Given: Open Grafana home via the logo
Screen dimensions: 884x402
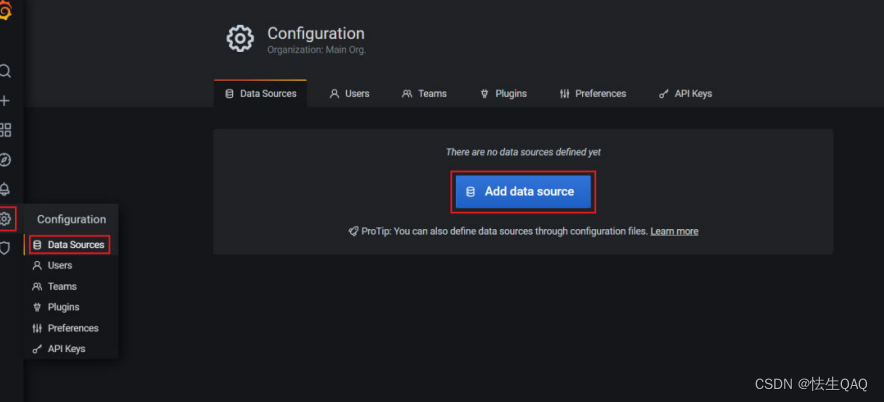Looking at the screenshot, I should [5, 11].
